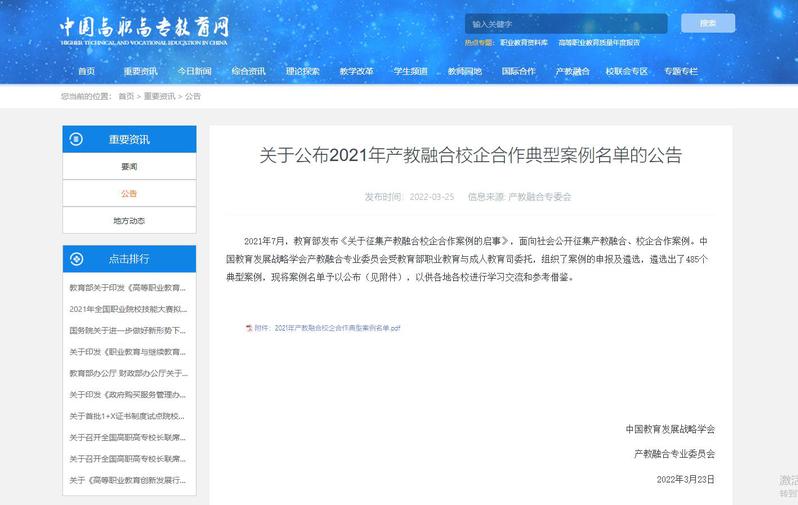The width and height of the screenshot is (798, 505).
Task: Select 专题专栏 from the navigation bar
Action: tap(681, 72)
